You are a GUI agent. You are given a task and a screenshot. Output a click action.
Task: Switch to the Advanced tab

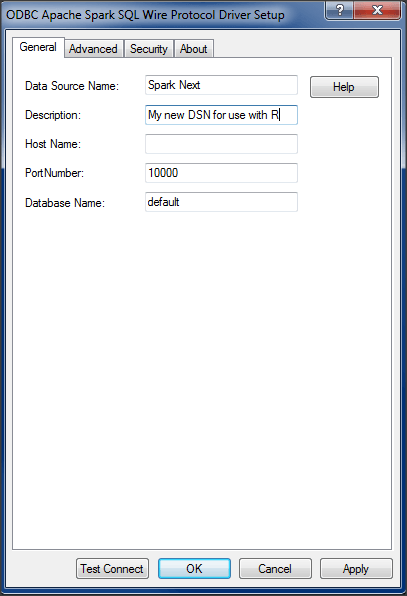[93, 49]
